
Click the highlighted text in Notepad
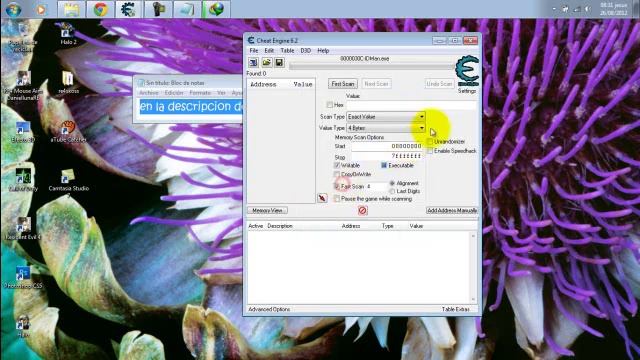[191, 107]
